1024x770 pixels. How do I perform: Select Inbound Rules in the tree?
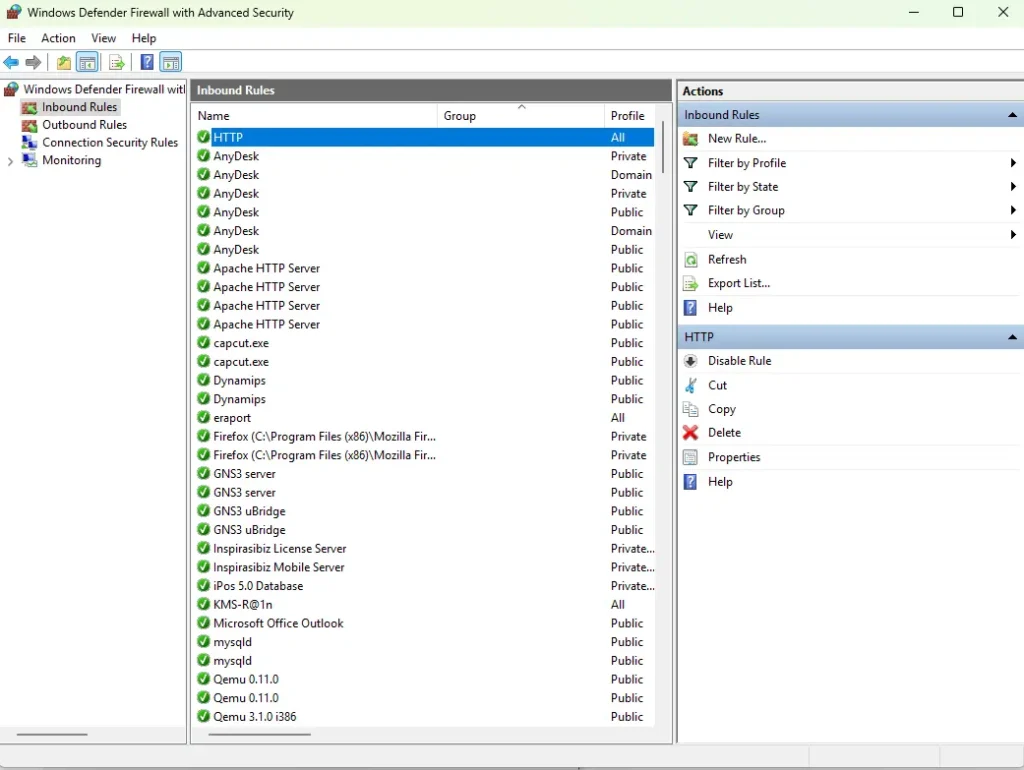pyautogui.click(x=79, y=107)
